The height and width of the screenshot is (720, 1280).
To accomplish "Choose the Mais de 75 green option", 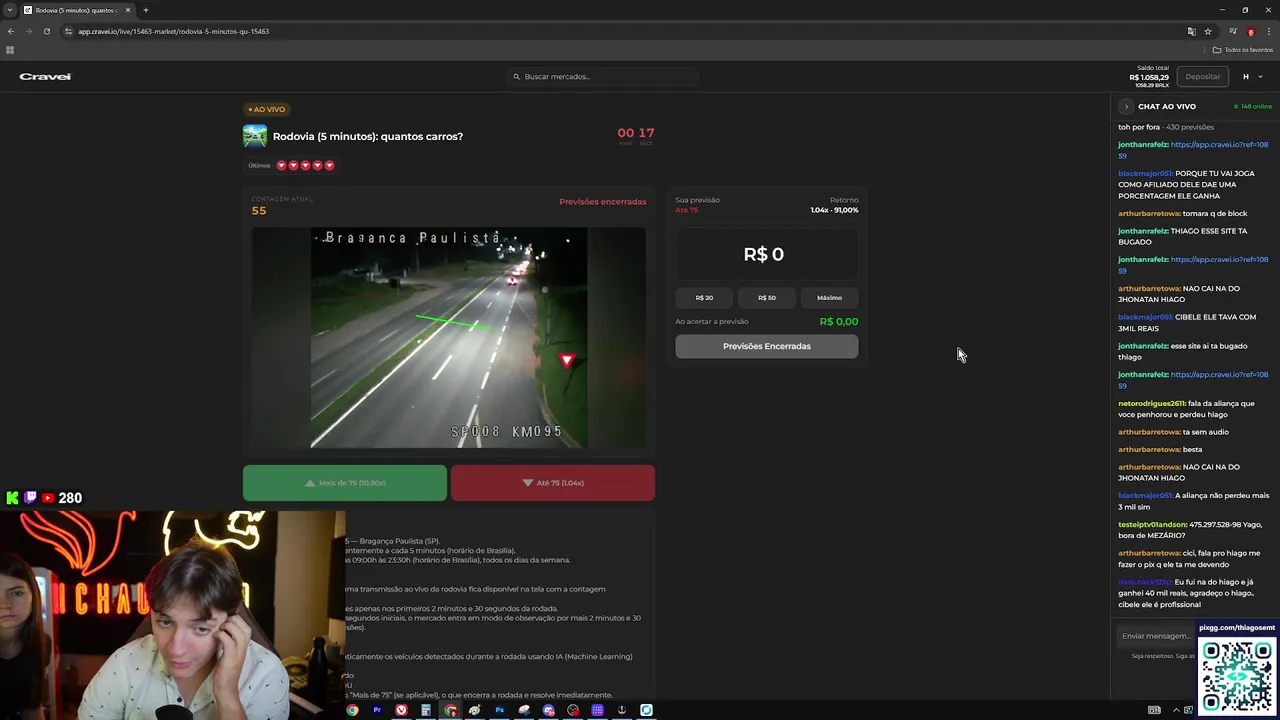I will (x=345, y=483).
